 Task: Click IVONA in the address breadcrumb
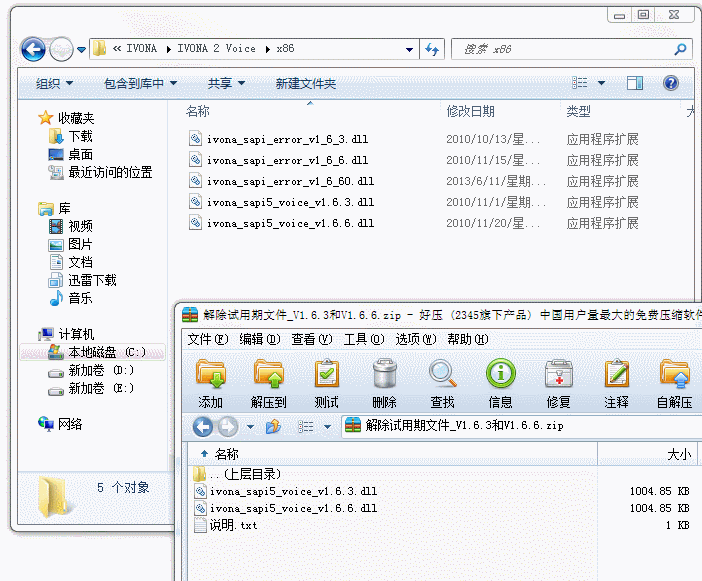coord(141,48)
